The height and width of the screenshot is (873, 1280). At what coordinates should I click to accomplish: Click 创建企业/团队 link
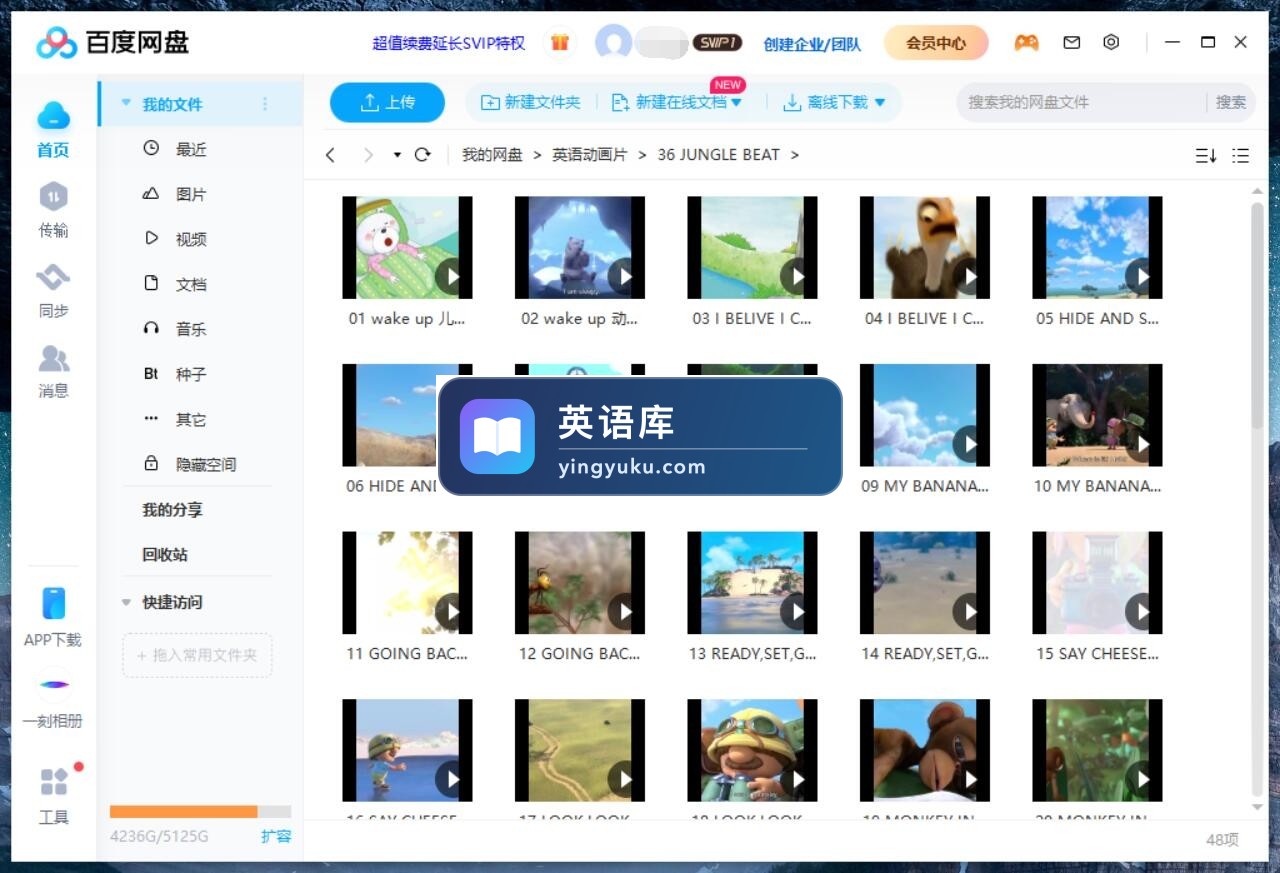click(812, 44)
